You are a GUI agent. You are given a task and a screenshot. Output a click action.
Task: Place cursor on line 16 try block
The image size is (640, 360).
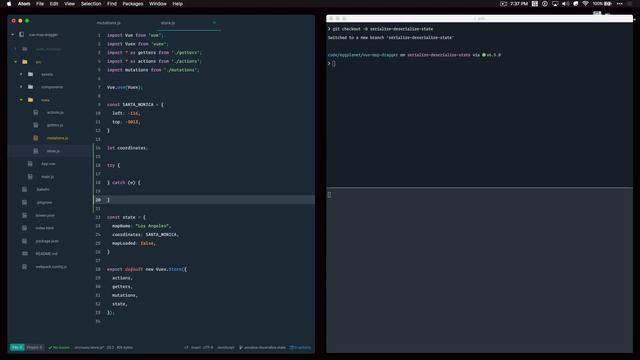(113, 165)
